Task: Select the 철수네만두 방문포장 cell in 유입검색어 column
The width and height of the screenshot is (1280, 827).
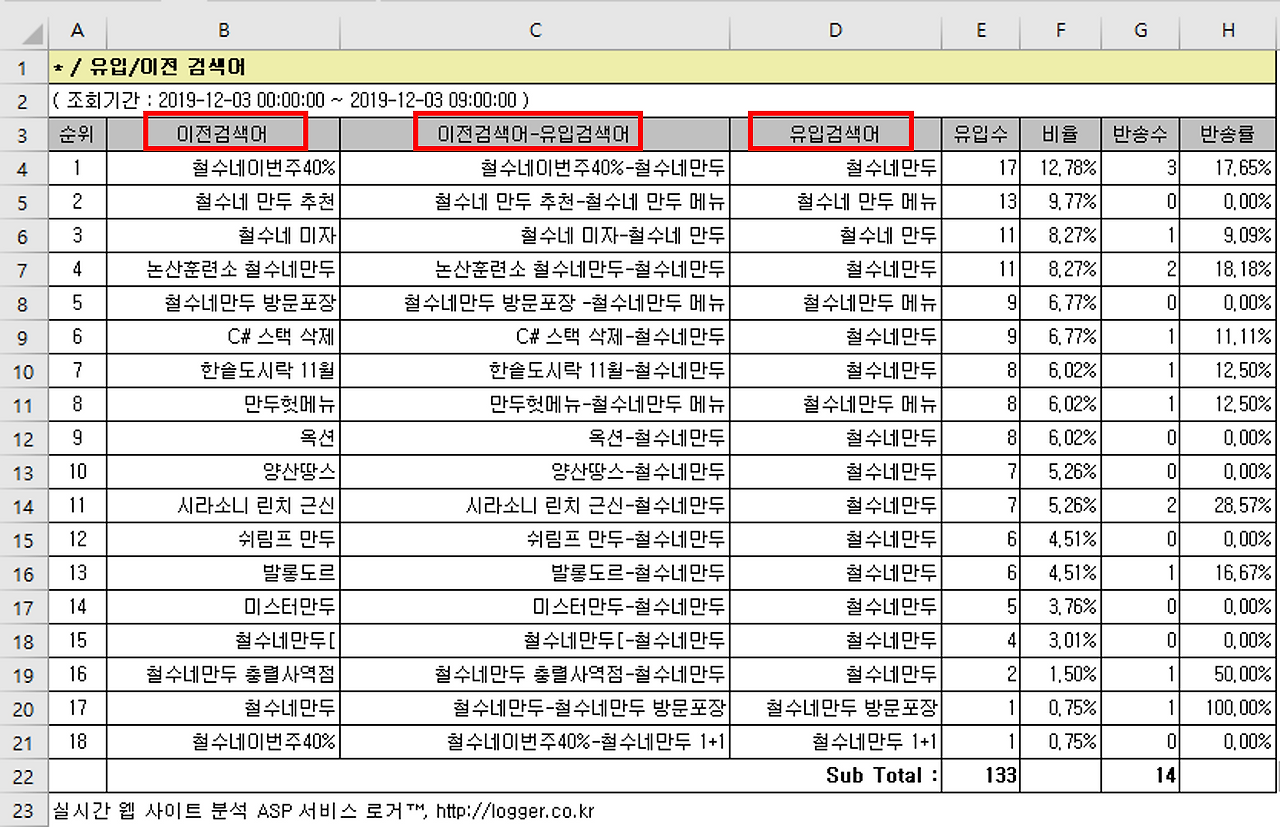Action: [834, 707]
